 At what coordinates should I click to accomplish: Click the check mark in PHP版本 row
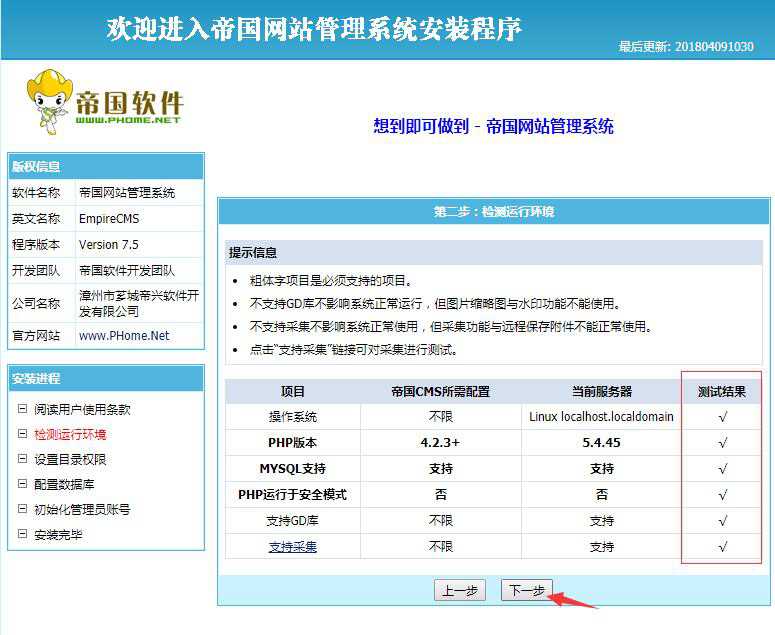[723, 443]
